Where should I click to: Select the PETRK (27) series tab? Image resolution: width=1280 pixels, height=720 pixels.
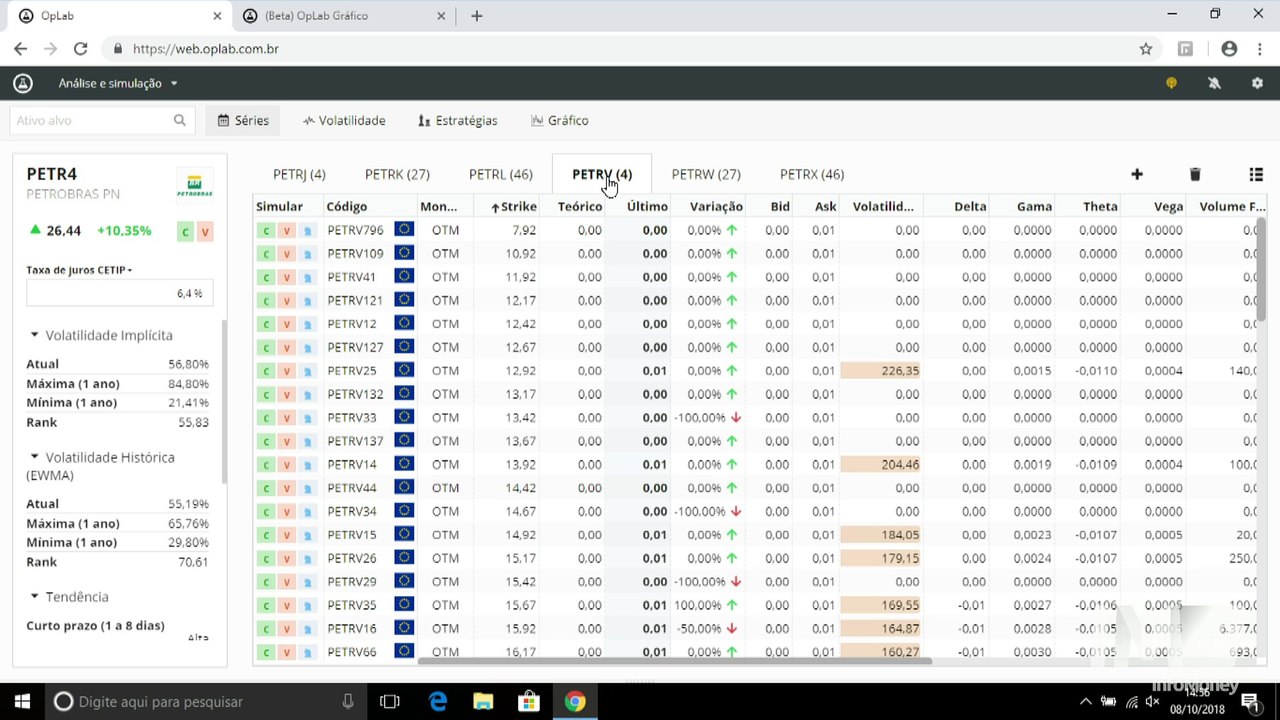397,174
